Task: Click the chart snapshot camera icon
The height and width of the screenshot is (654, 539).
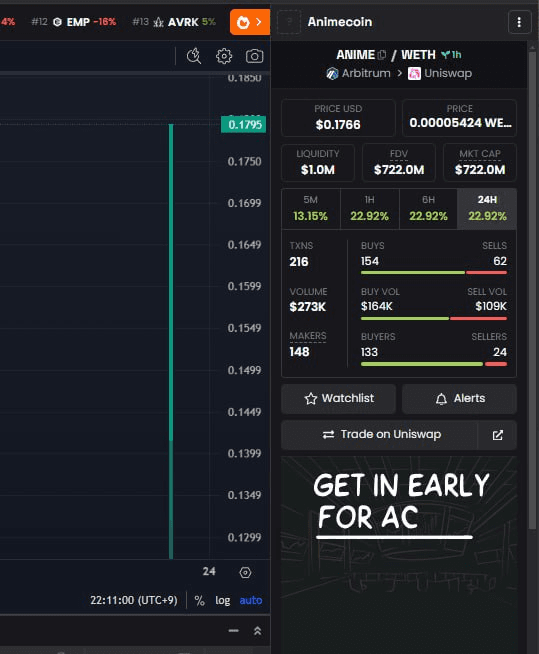Action: point(254,56)
